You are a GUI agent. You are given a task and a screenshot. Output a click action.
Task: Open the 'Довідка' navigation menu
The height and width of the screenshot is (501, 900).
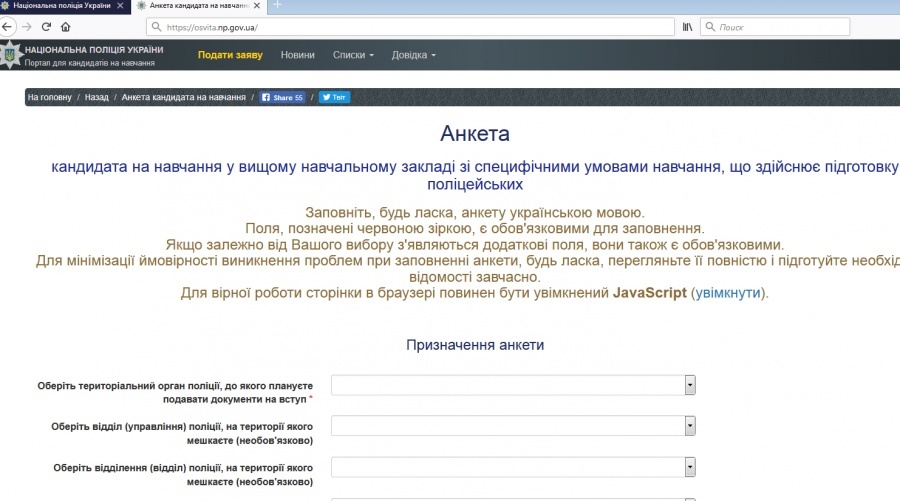413,55
